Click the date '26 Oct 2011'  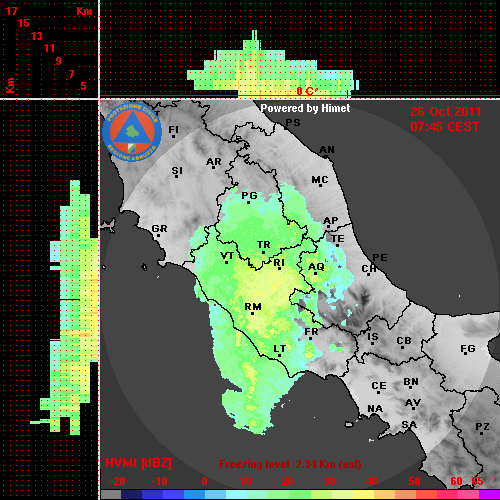(446, 112)
